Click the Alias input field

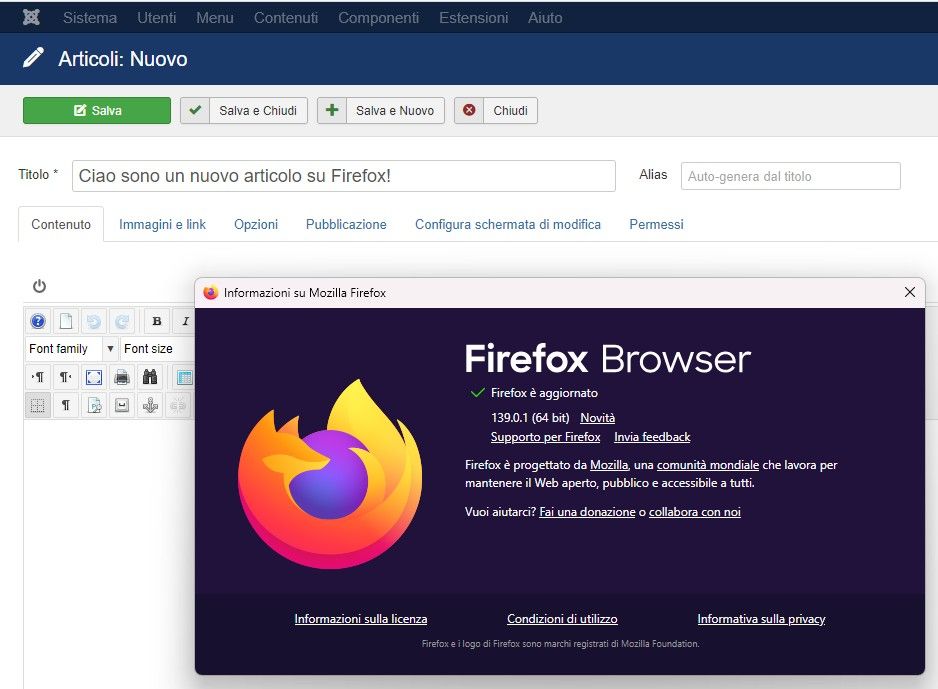click(791, 176)
